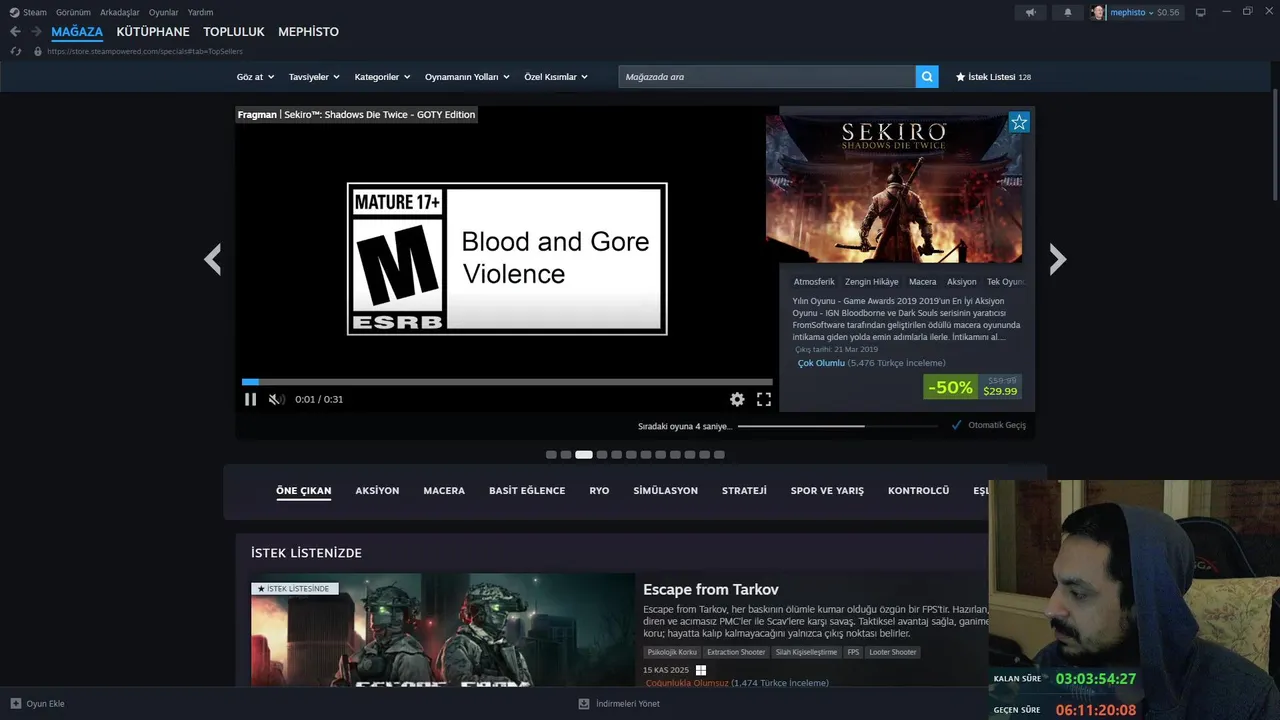Open the Görünüm menu
The height and width of the screenshot is (720, 1280).
pos(73,12)
